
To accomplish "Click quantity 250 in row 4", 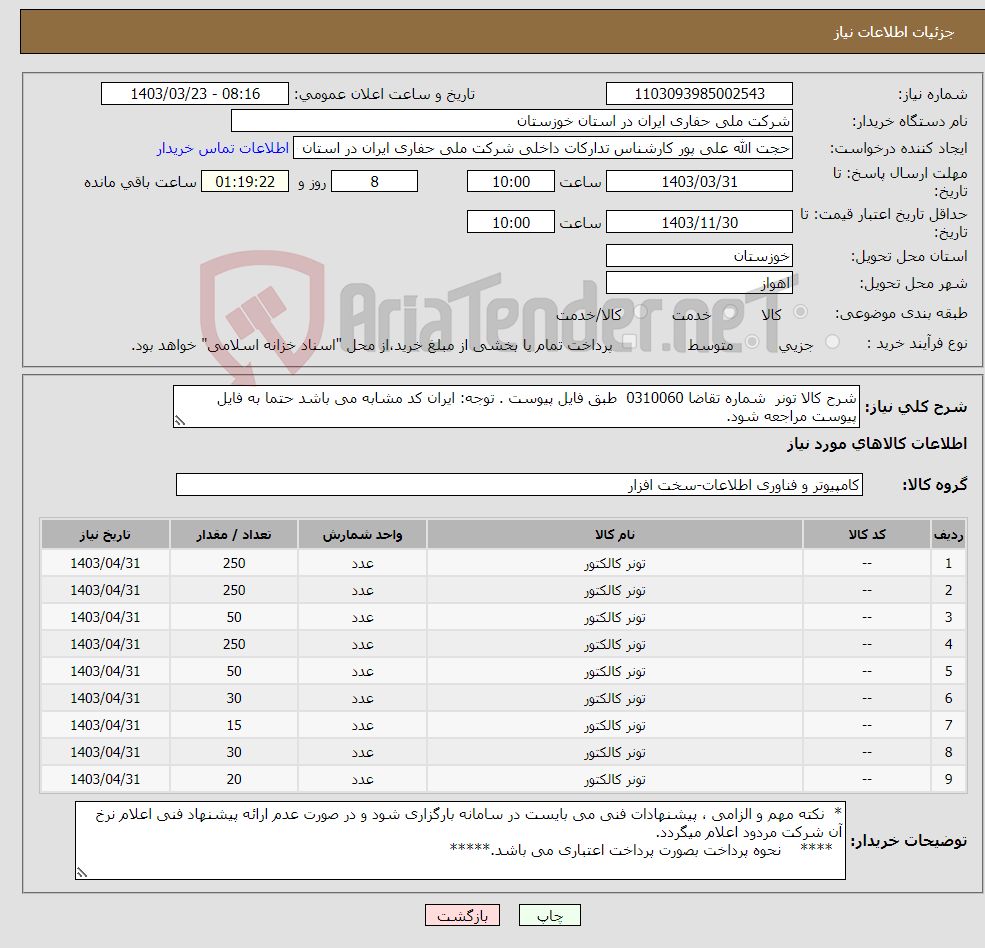I will click(x=234, y=645).
